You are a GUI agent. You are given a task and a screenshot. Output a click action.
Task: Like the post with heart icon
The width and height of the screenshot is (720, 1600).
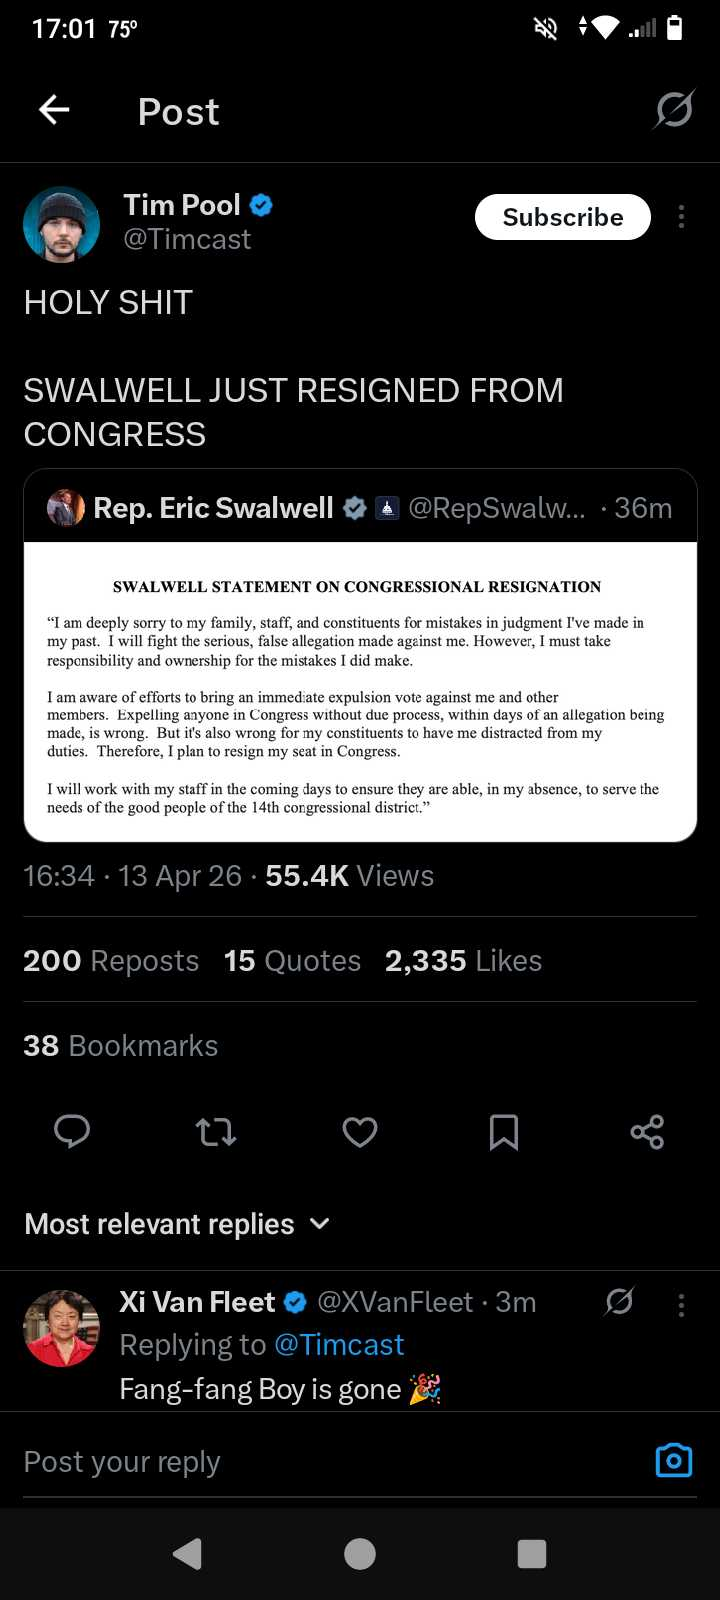click(x=360, y=1132)
